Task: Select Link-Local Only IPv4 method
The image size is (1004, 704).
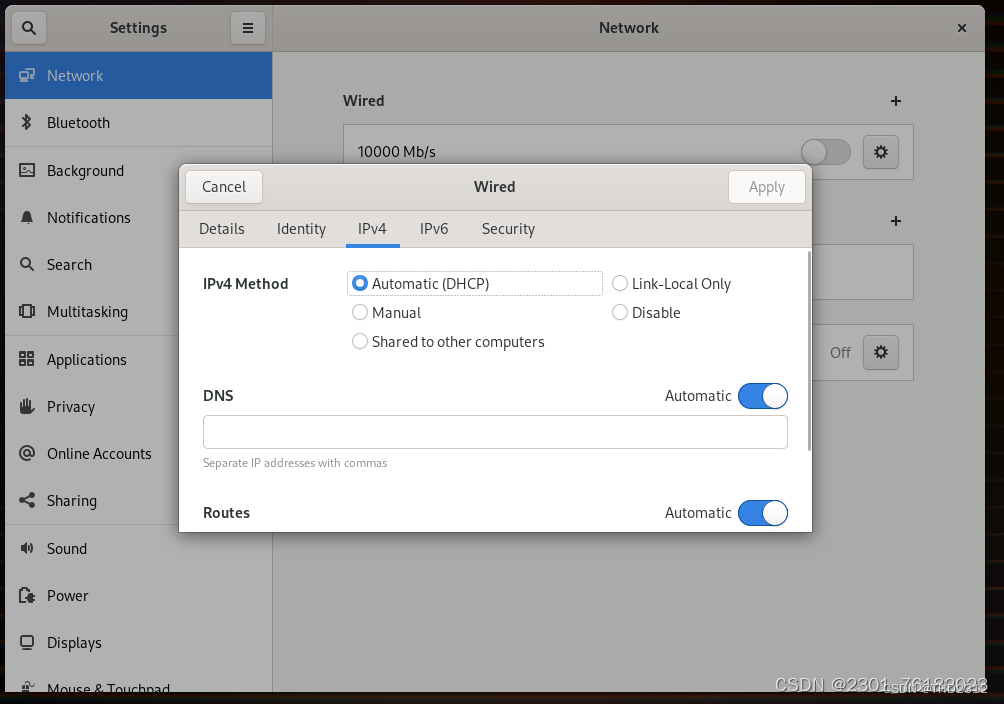Action: 671,283
